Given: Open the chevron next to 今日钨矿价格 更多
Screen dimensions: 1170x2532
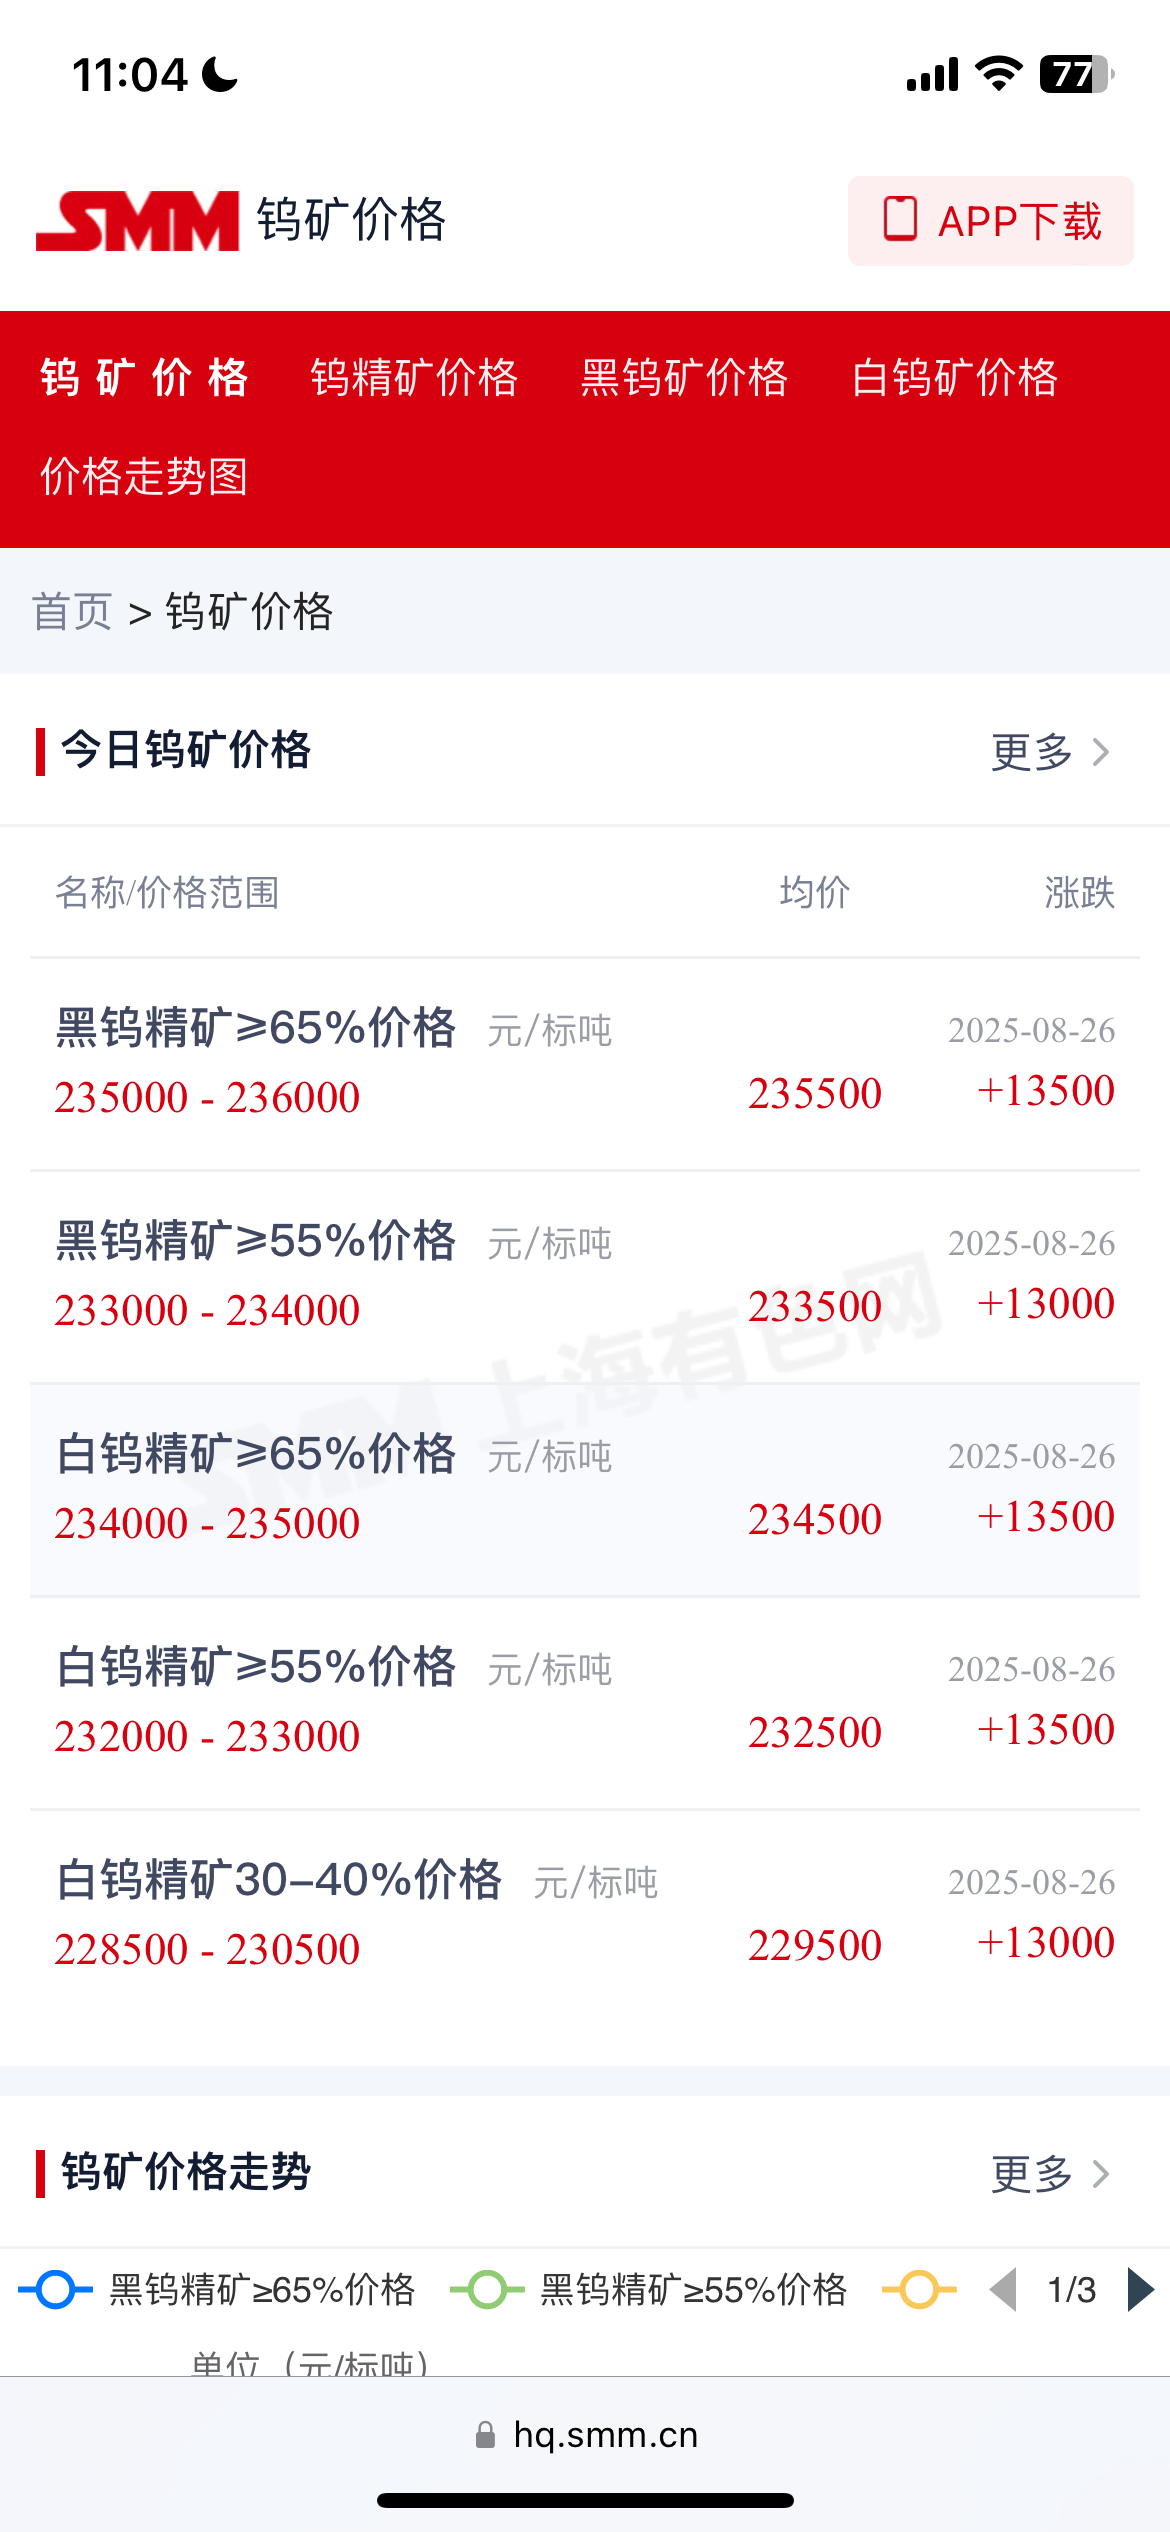Looking at the screenshot, I should click(1101, 752).
